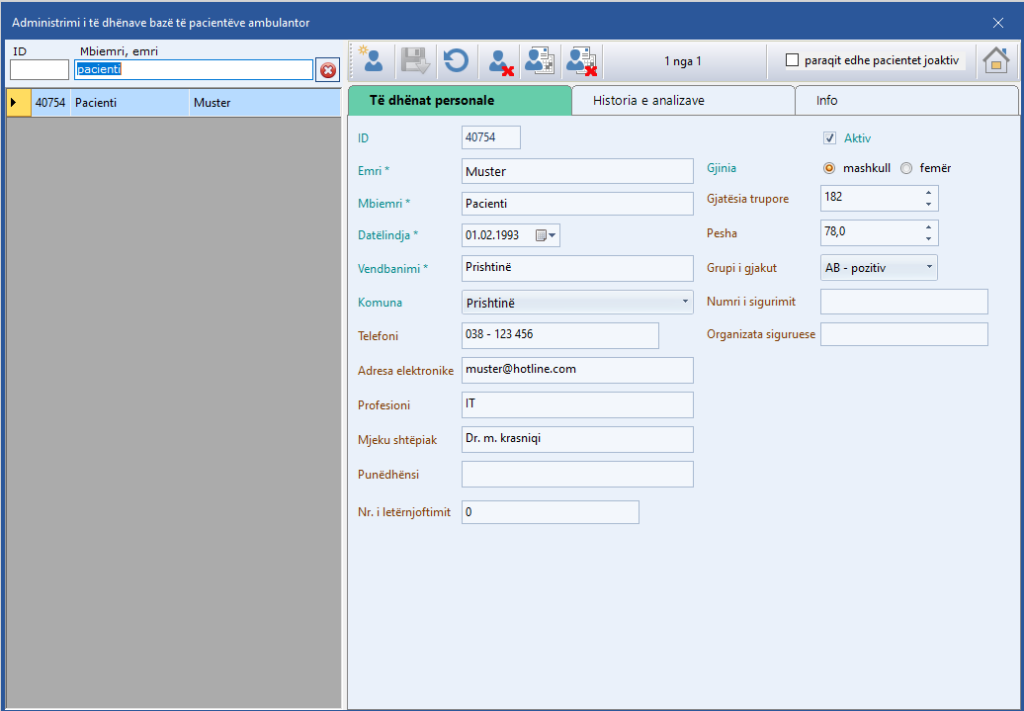Open the Datëlindja calendar picker

[x=547, y=236]
